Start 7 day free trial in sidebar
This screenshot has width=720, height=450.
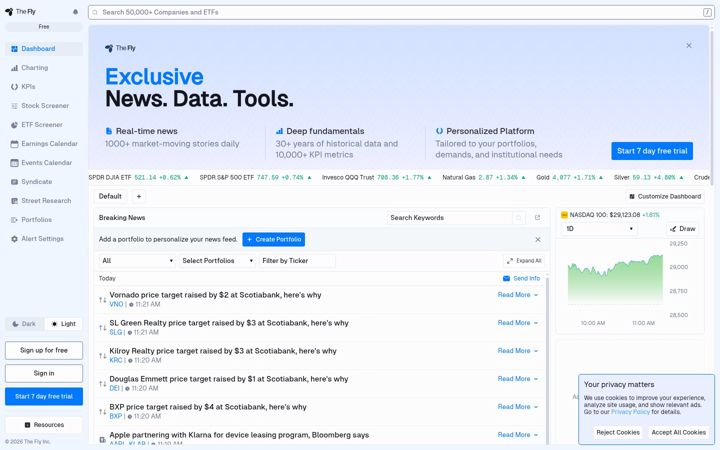click(x=44, y=396)
